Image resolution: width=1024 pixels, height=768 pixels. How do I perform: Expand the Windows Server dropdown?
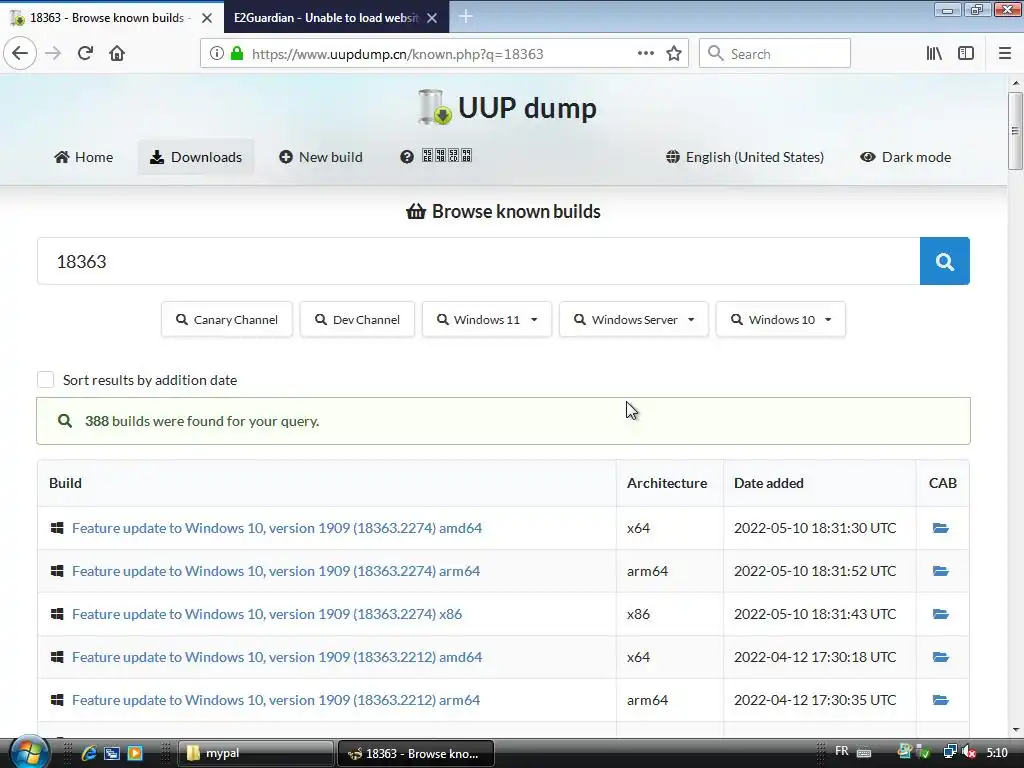pos(633,319)
